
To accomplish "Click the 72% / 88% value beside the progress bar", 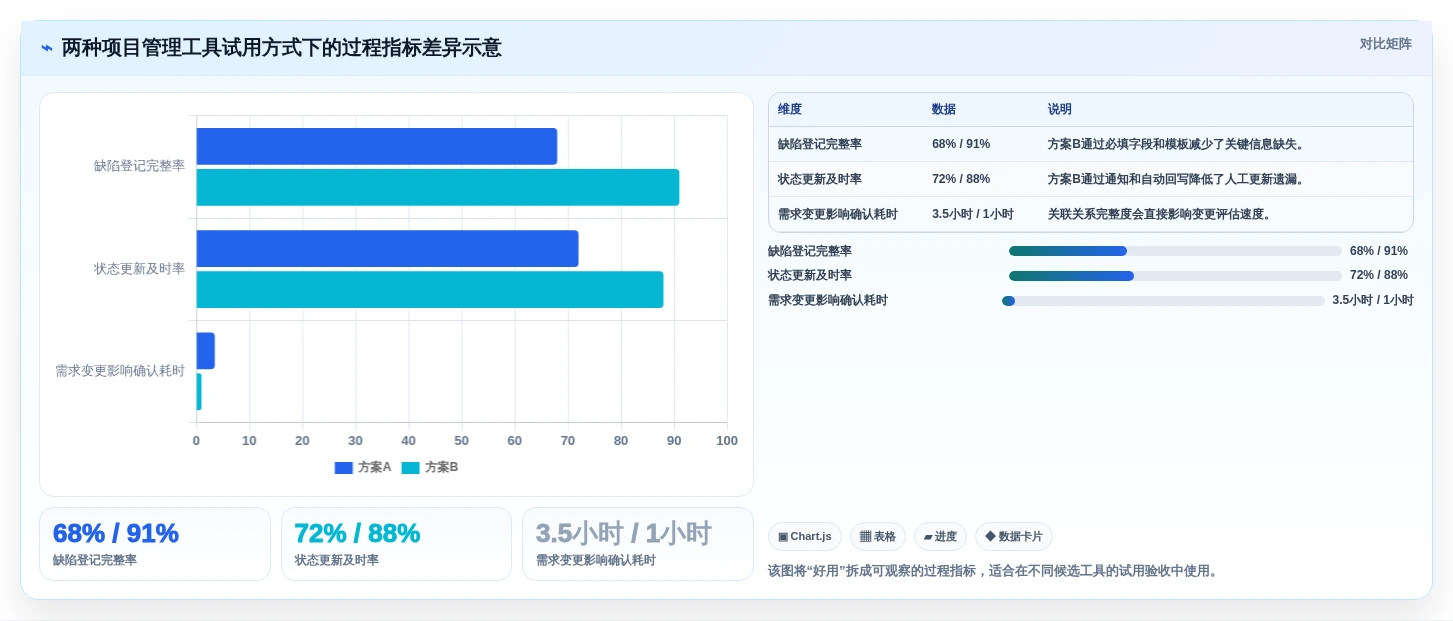I will [x=1378, y=275].
